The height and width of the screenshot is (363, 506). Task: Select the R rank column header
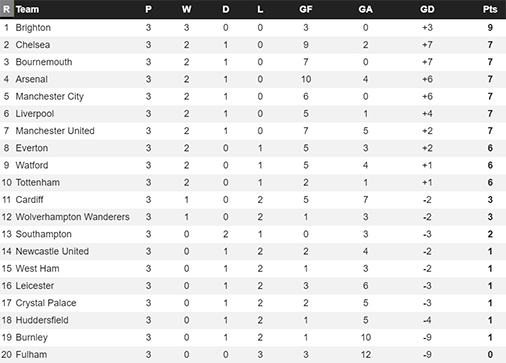coord(6,9)
